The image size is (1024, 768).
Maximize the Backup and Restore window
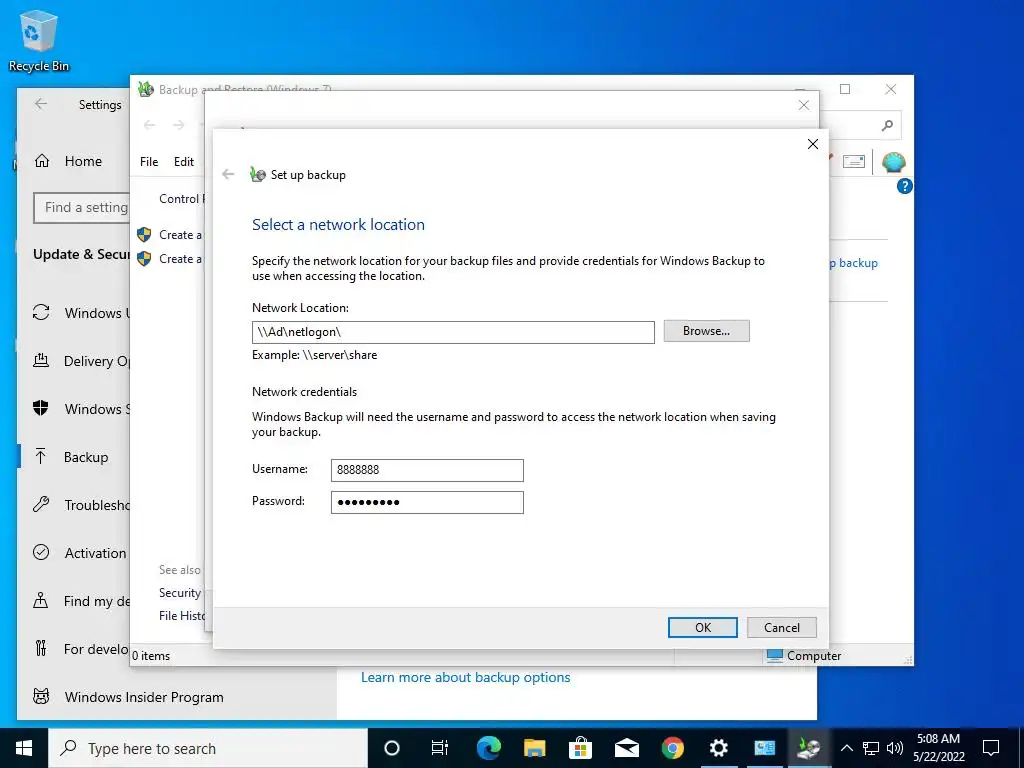(x=845, y=89)
